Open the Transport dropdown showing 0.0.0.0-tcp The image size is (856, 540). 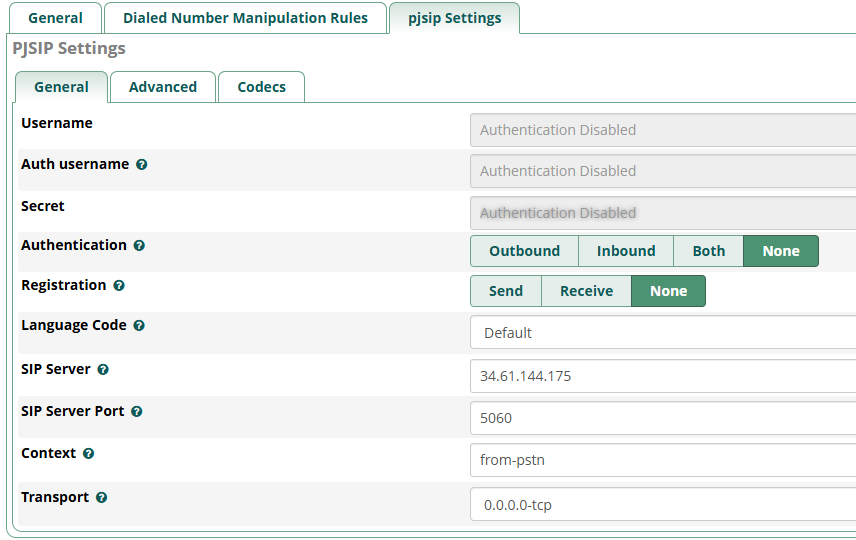coord(662,505)
